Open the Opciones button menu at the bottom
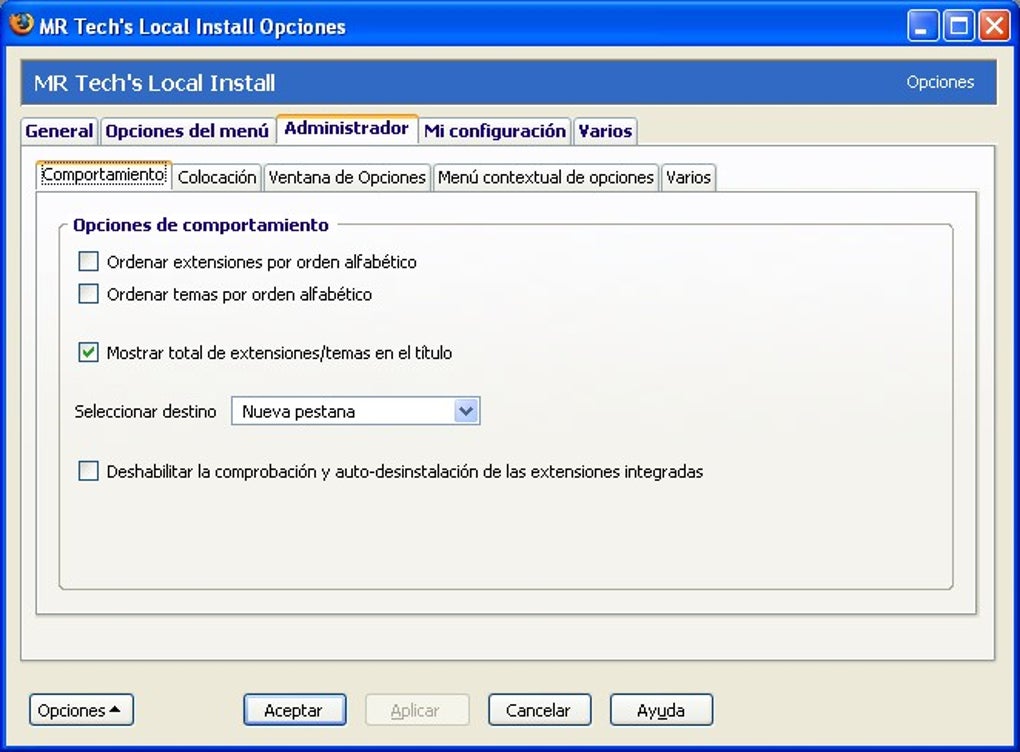The image size is (1020, 752). (81, 710)
